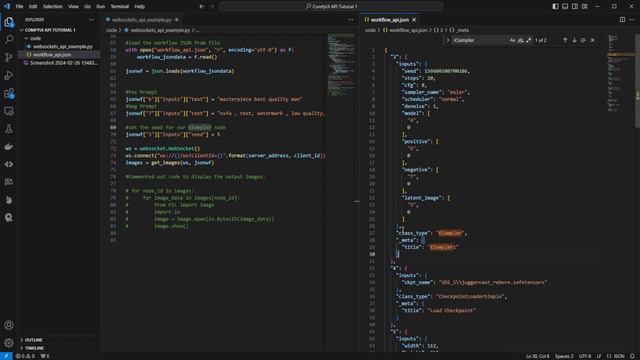Open the Help menu
The width and height of the screenshot is (640, 360).
[x=140, y=7]
